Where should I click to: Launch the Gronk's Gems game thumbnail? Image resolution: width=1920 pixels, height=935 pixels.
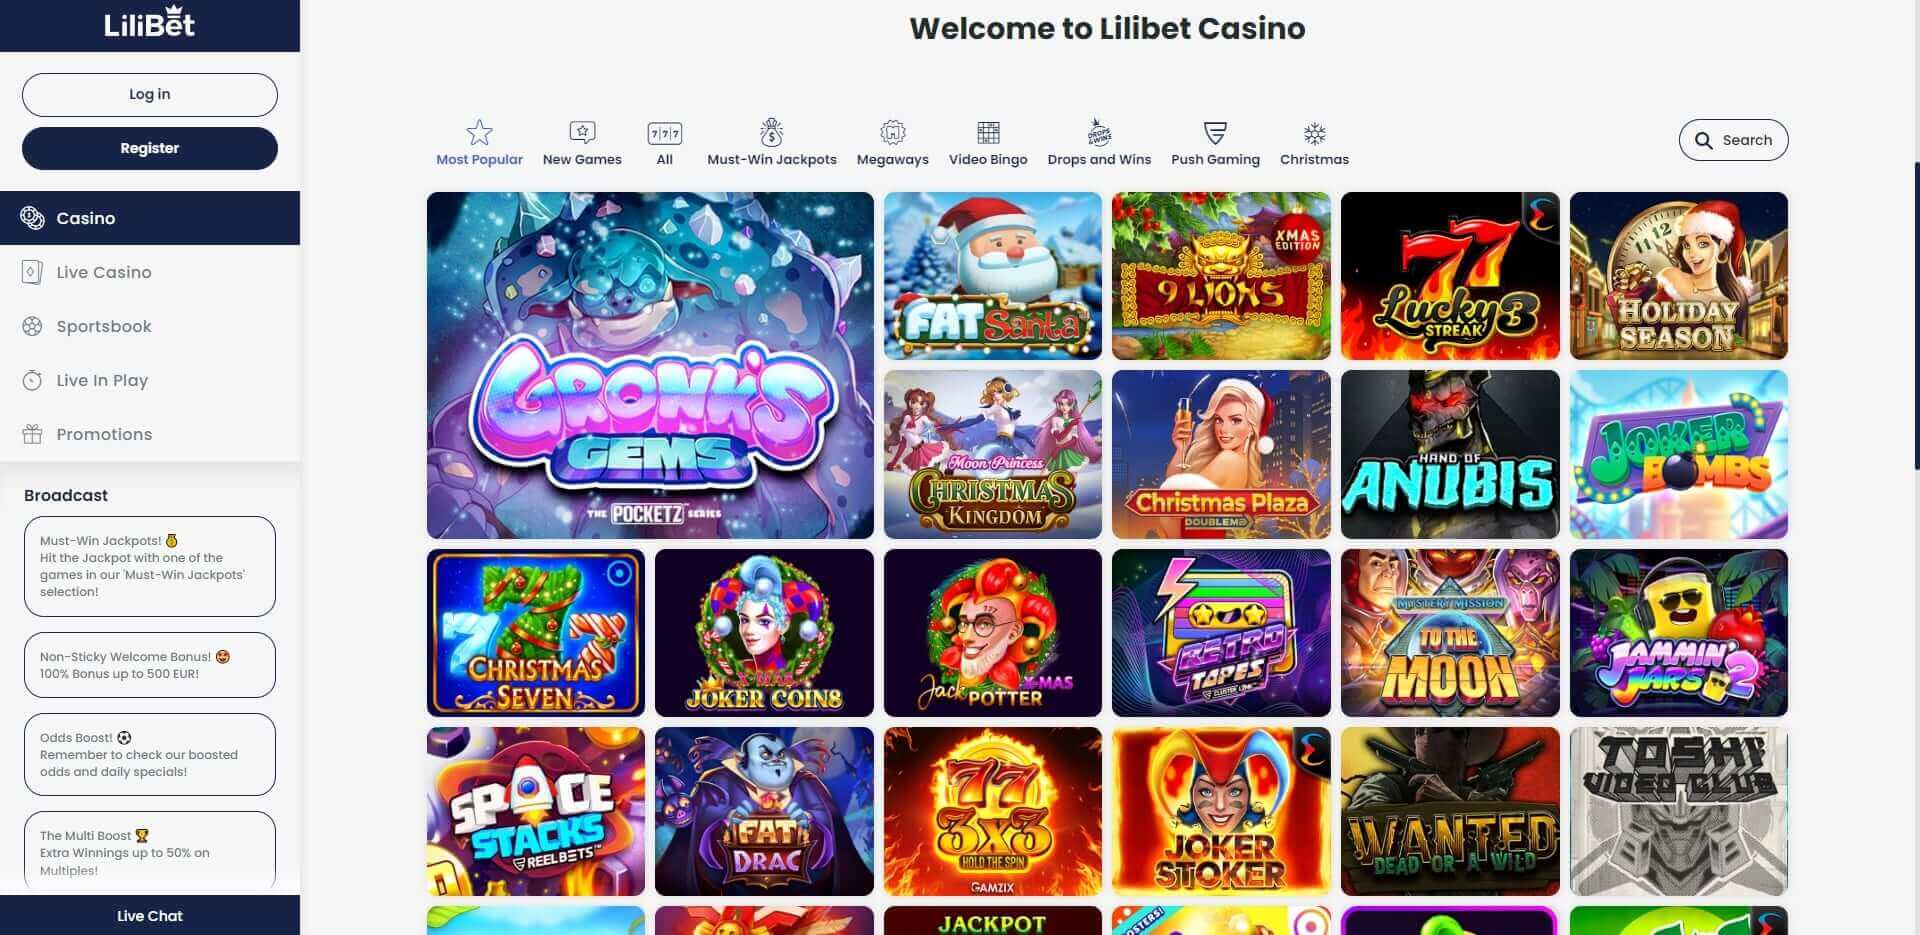pyautogui.click(x=650, y=365)
